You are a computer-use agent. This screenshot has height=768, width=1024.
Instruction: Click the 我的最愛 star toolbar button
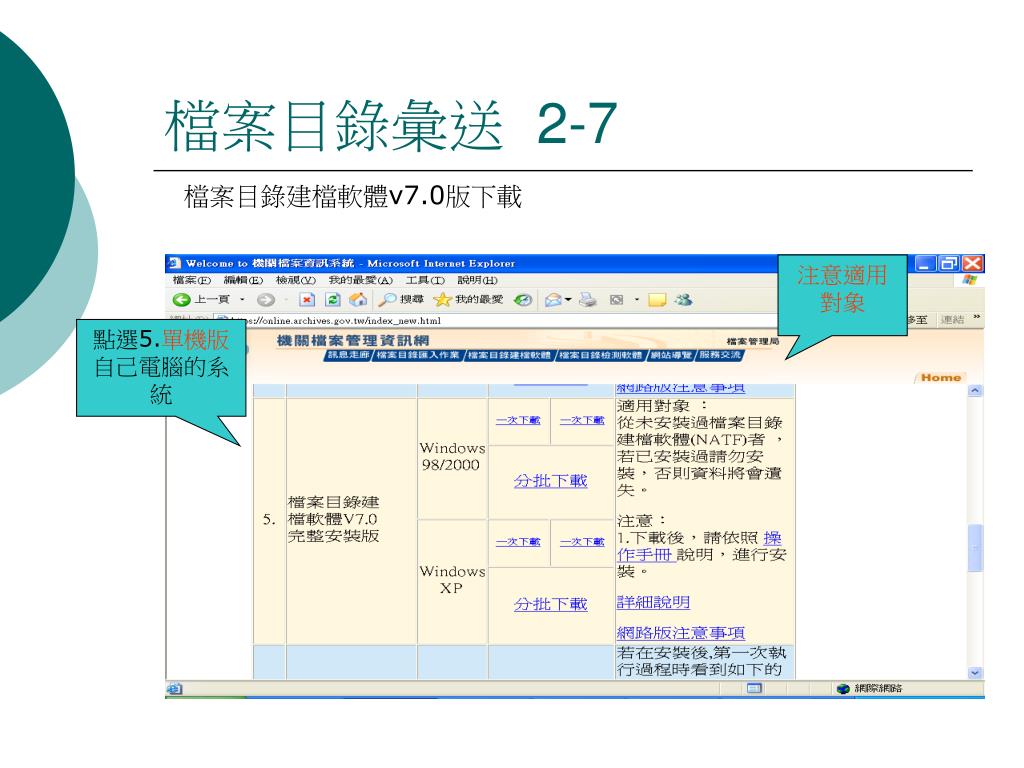[468, 300]
